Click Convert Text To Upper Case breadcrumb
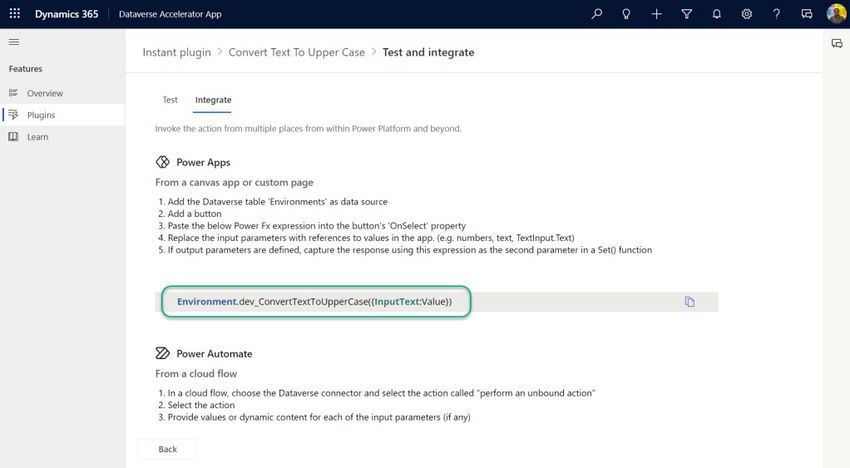The width and height of the screenshot is (850, 468). (x=296, y=52)
